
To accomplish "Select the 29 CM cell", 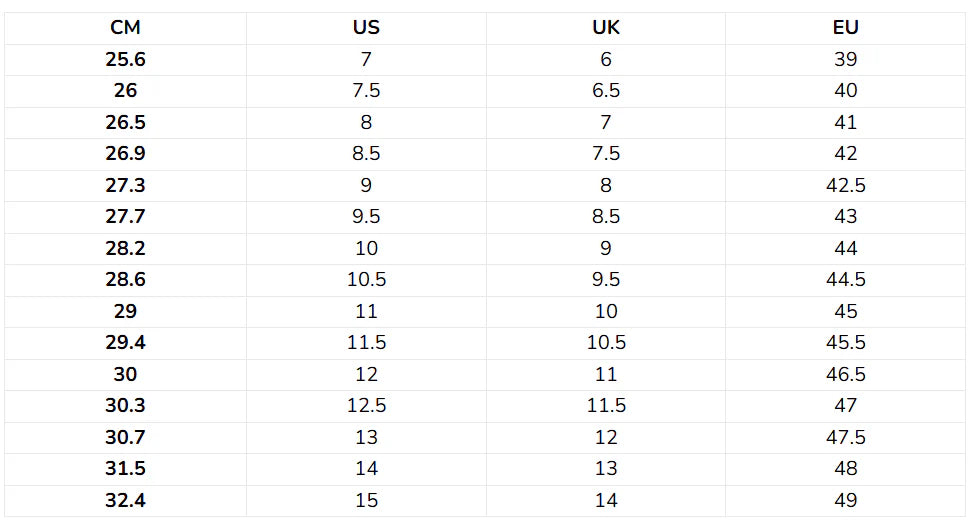I will tap(125, 311).
